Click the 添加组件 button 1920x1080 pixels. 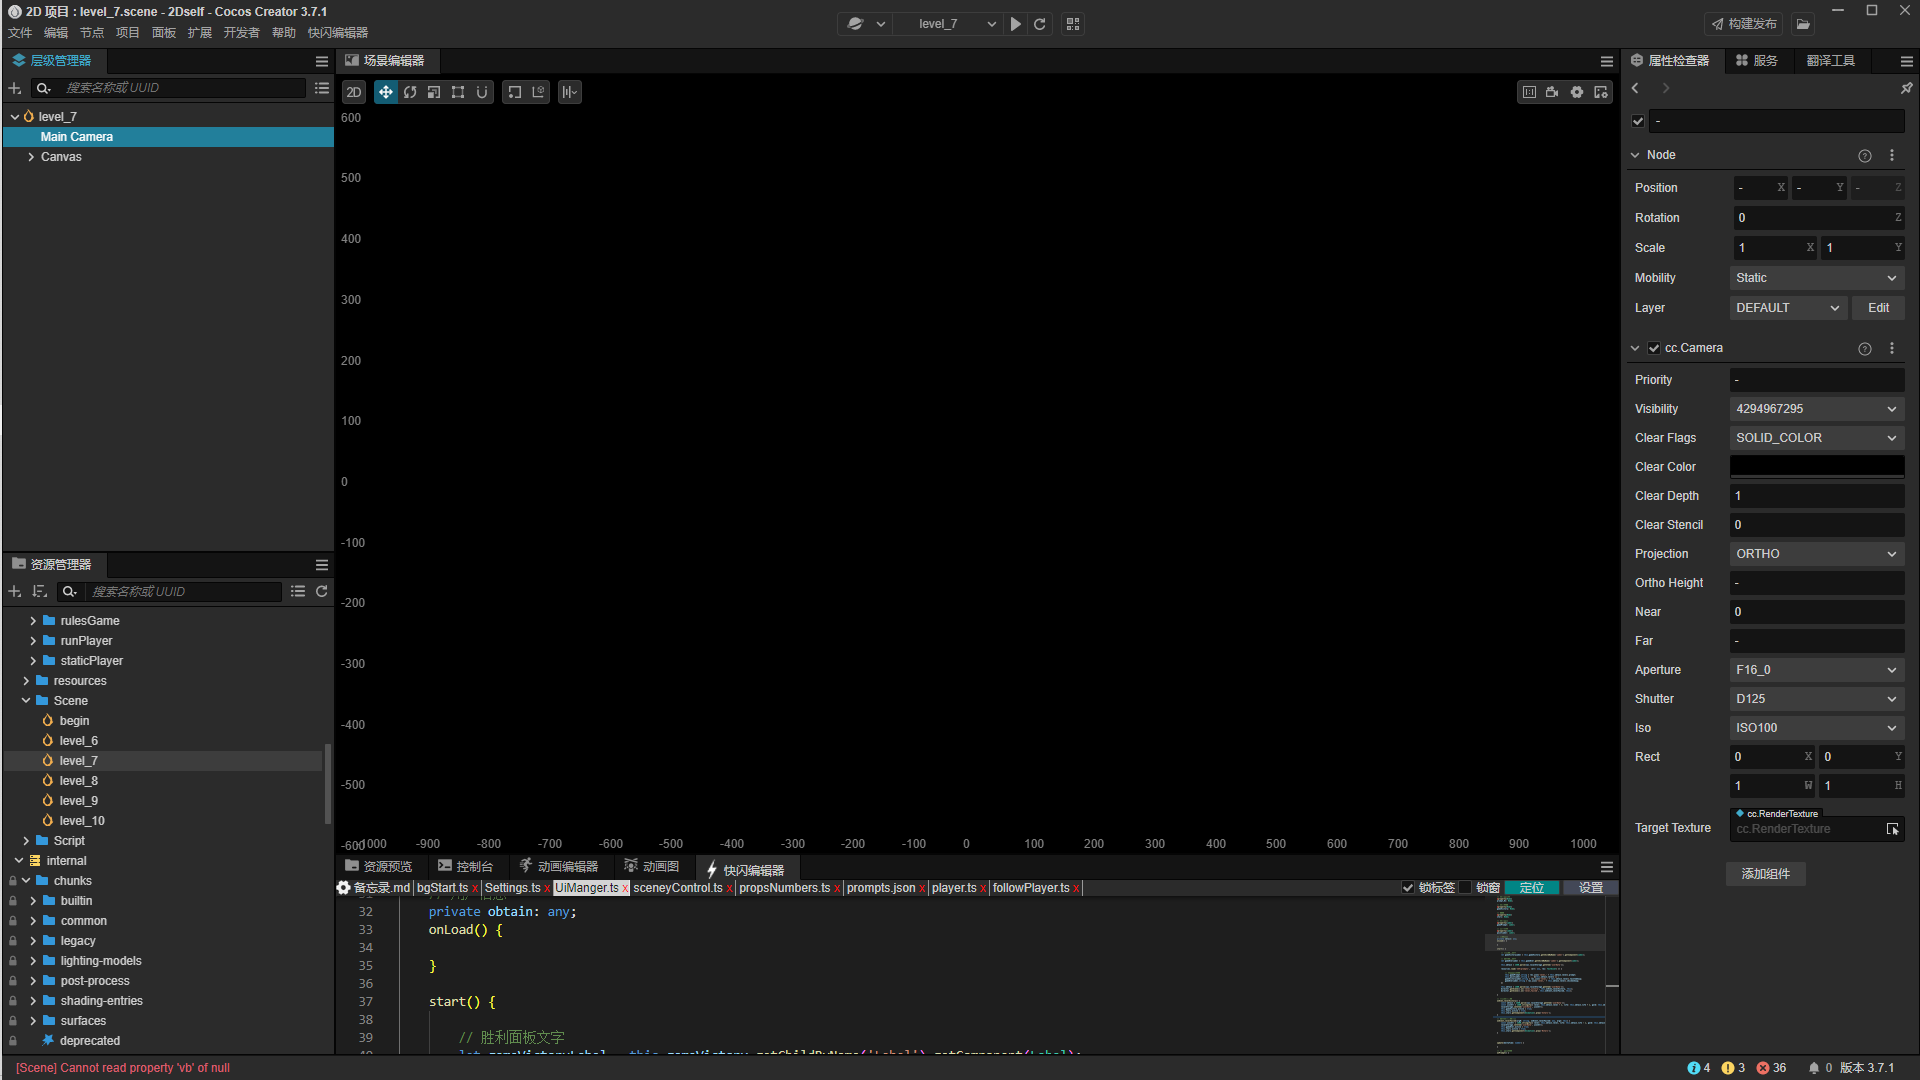pyautogui.click(x=1765, y=874)
